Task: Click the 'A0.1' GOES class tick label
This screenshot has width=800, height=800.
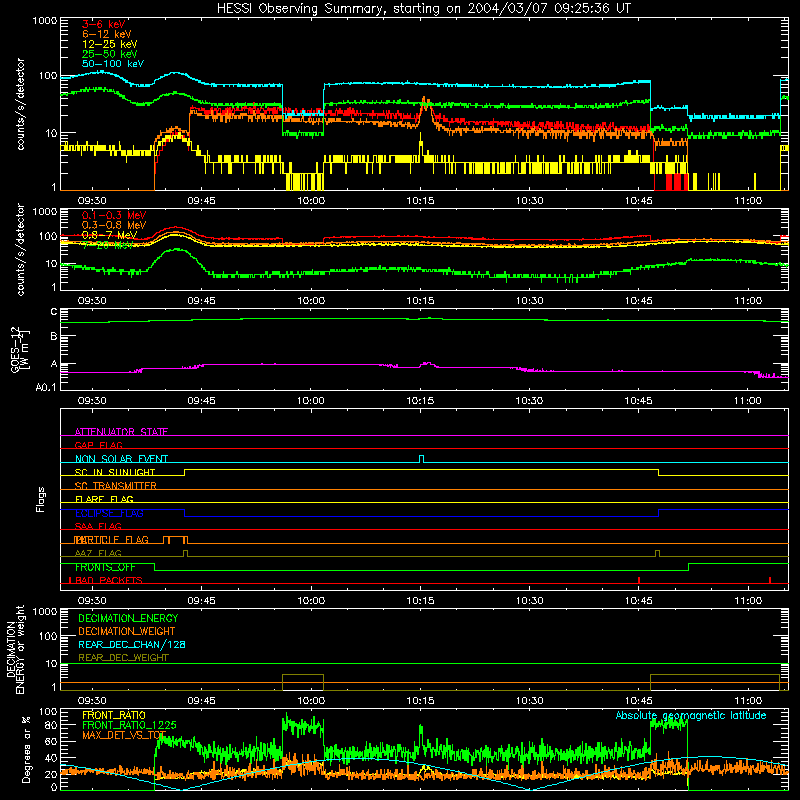Action: pos(46,387)
